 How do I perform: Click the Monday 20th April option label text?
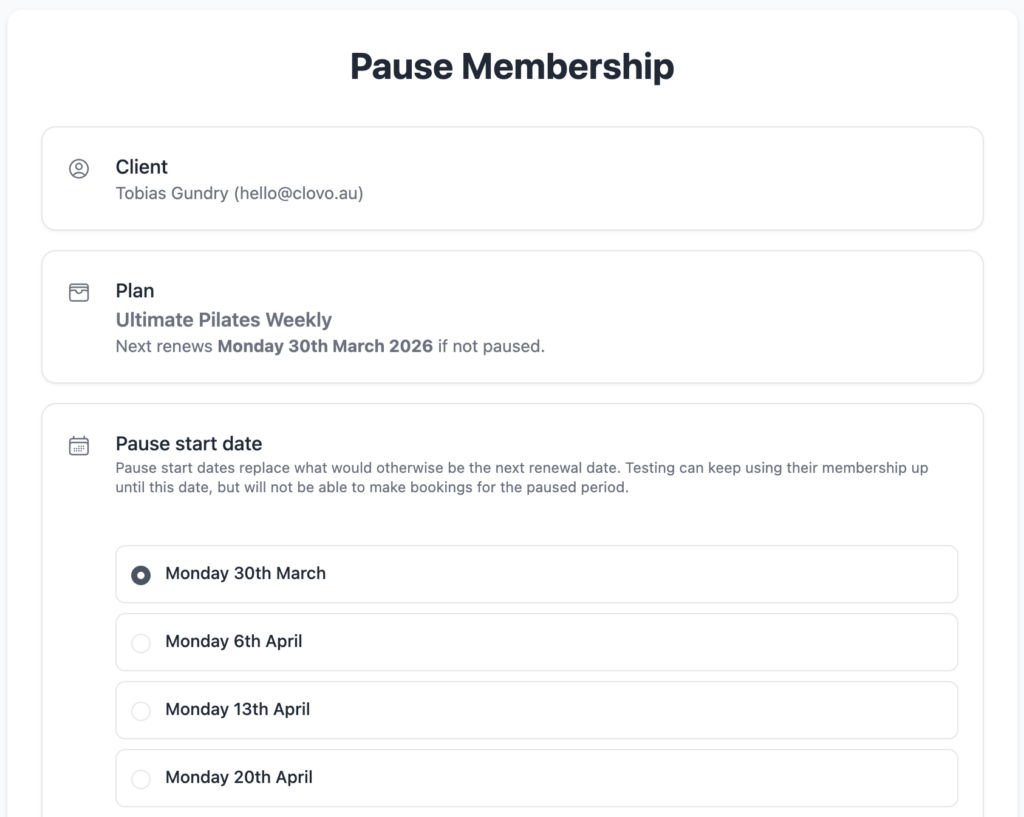238,778
